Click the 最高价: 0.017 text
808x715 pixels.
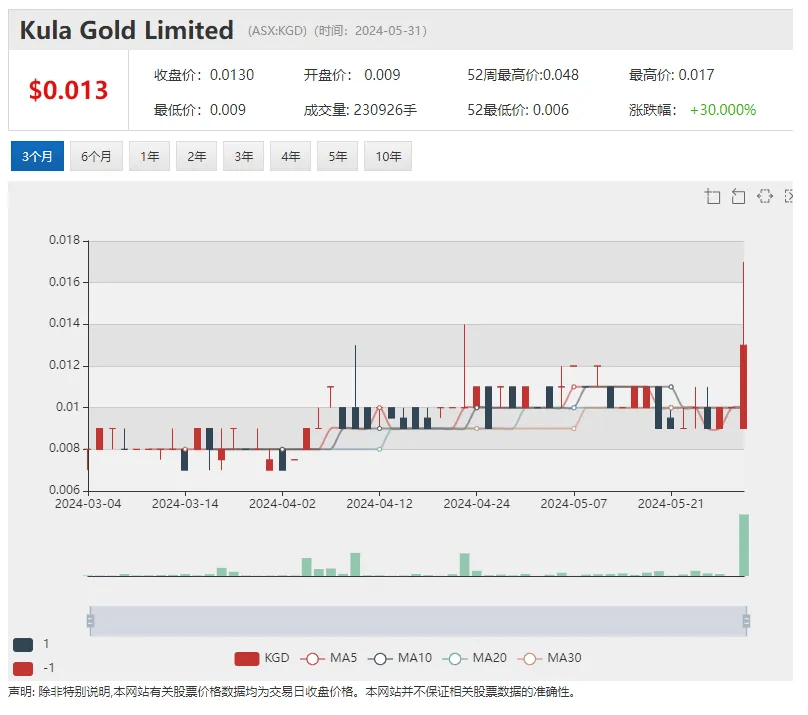671,75
